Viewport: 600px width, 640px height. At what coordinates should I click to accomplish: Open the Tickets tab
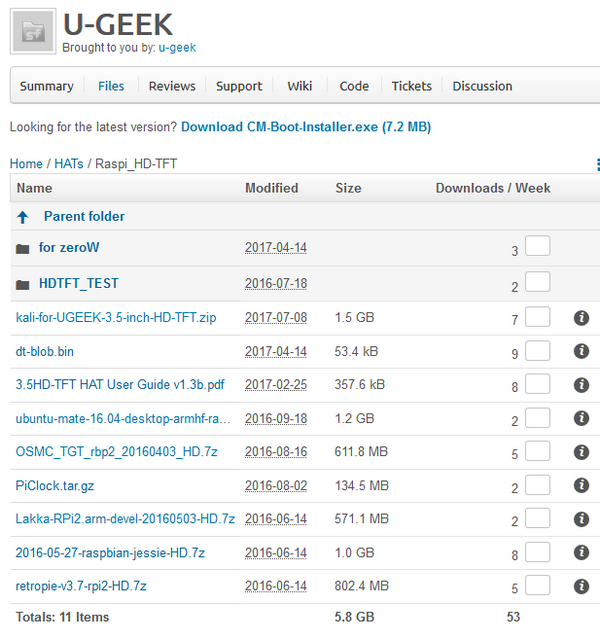(412, 86)
